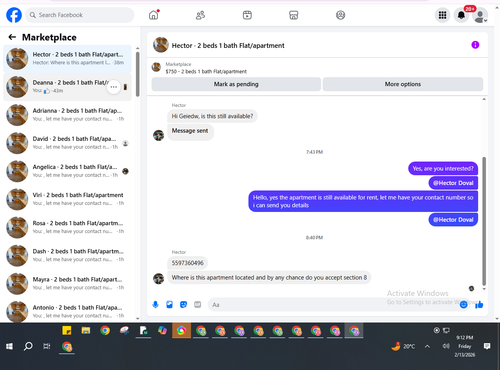Click the 'Yes, are you interested?' message

click(443, 169)
